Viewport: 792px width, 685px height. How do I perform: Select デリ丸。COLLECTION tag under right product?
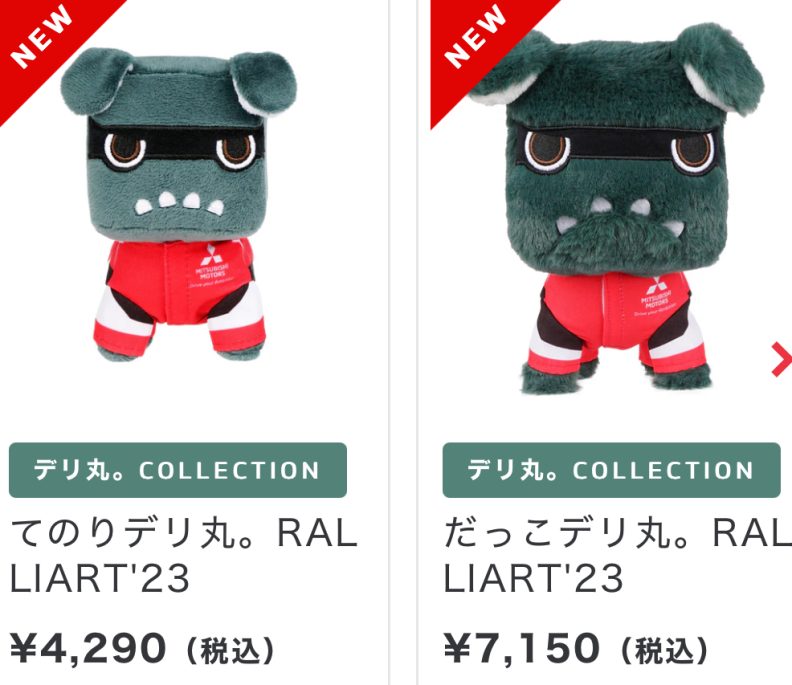point(612,470)
